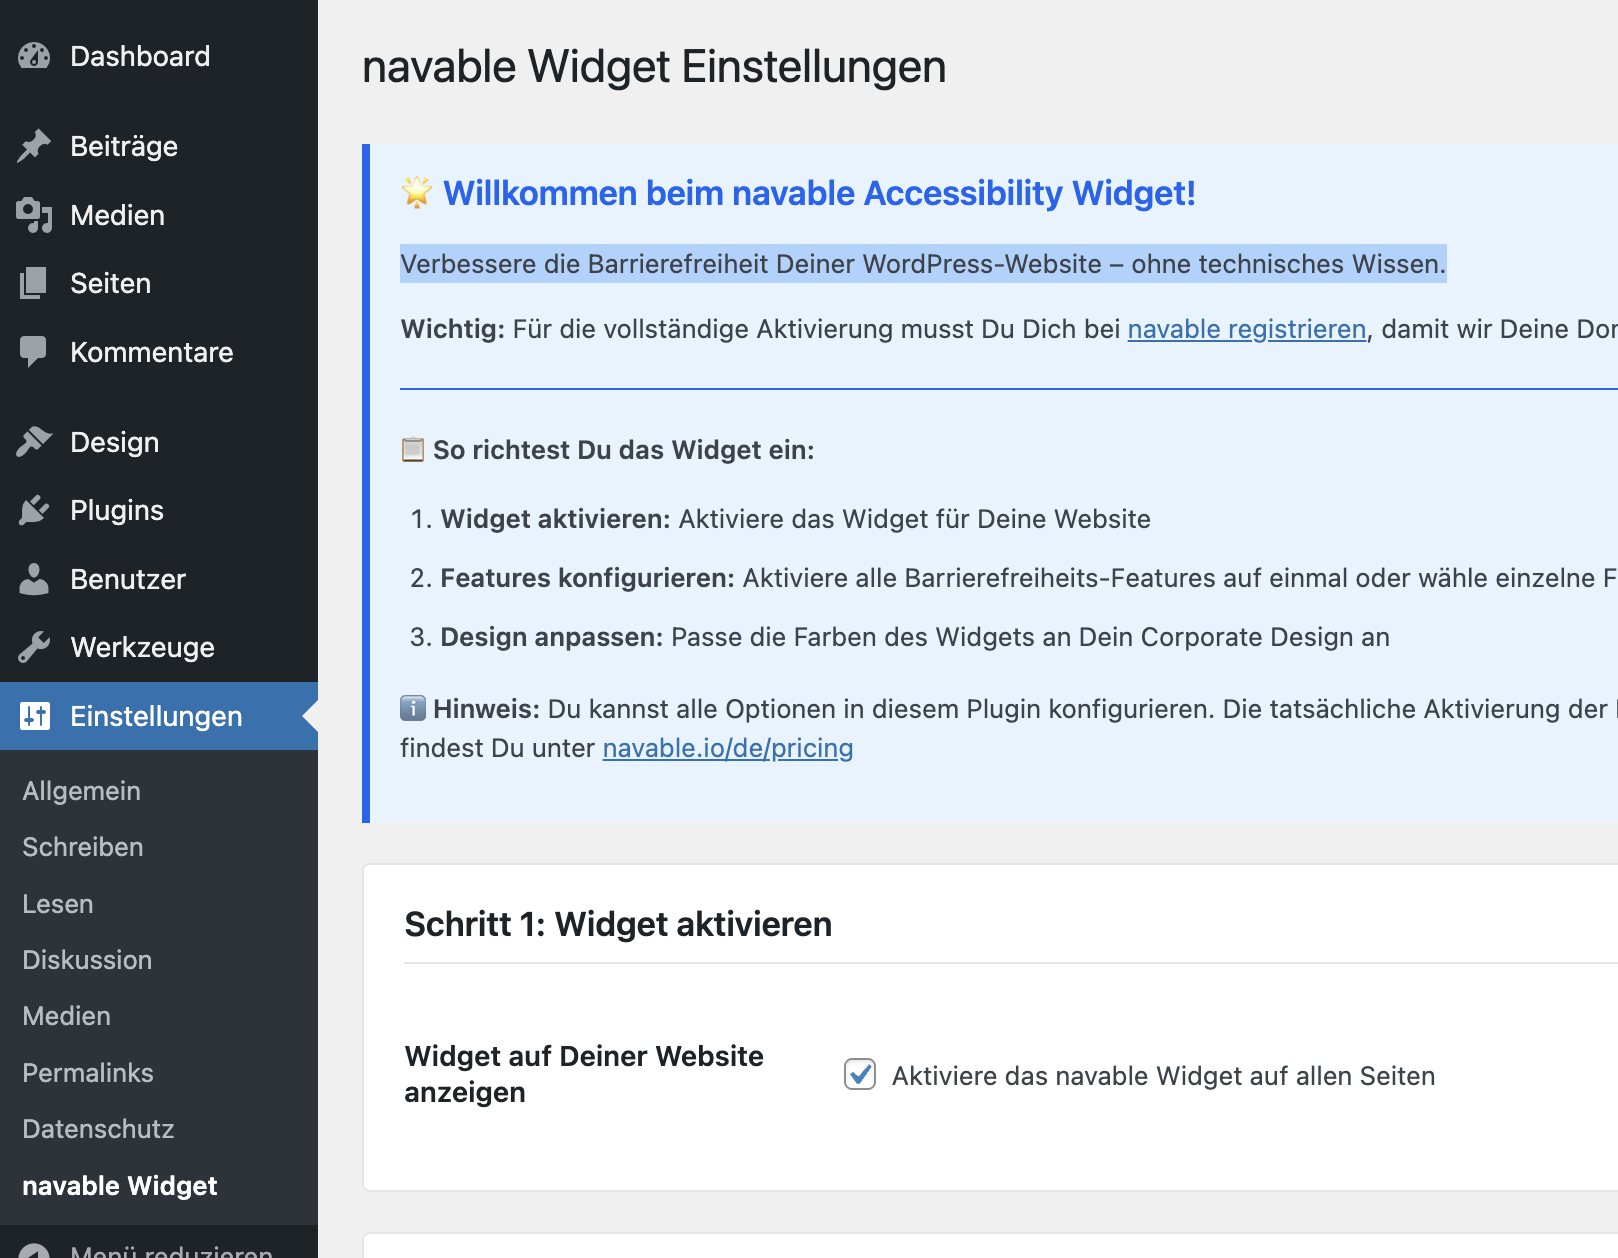
Task: Open Werkzeuge via the wrench icon
Action: pos(33,647)
